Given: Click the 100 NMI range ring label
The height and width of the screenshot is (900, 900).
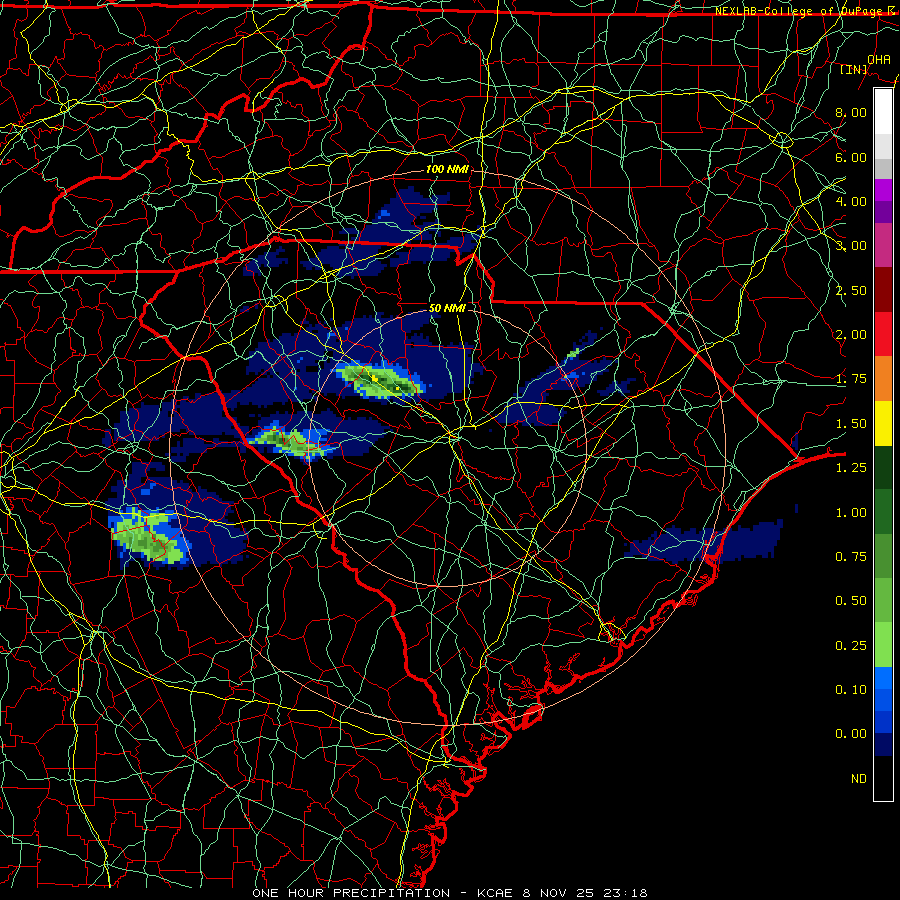Looking at the screenshot, I should (447, 169).
